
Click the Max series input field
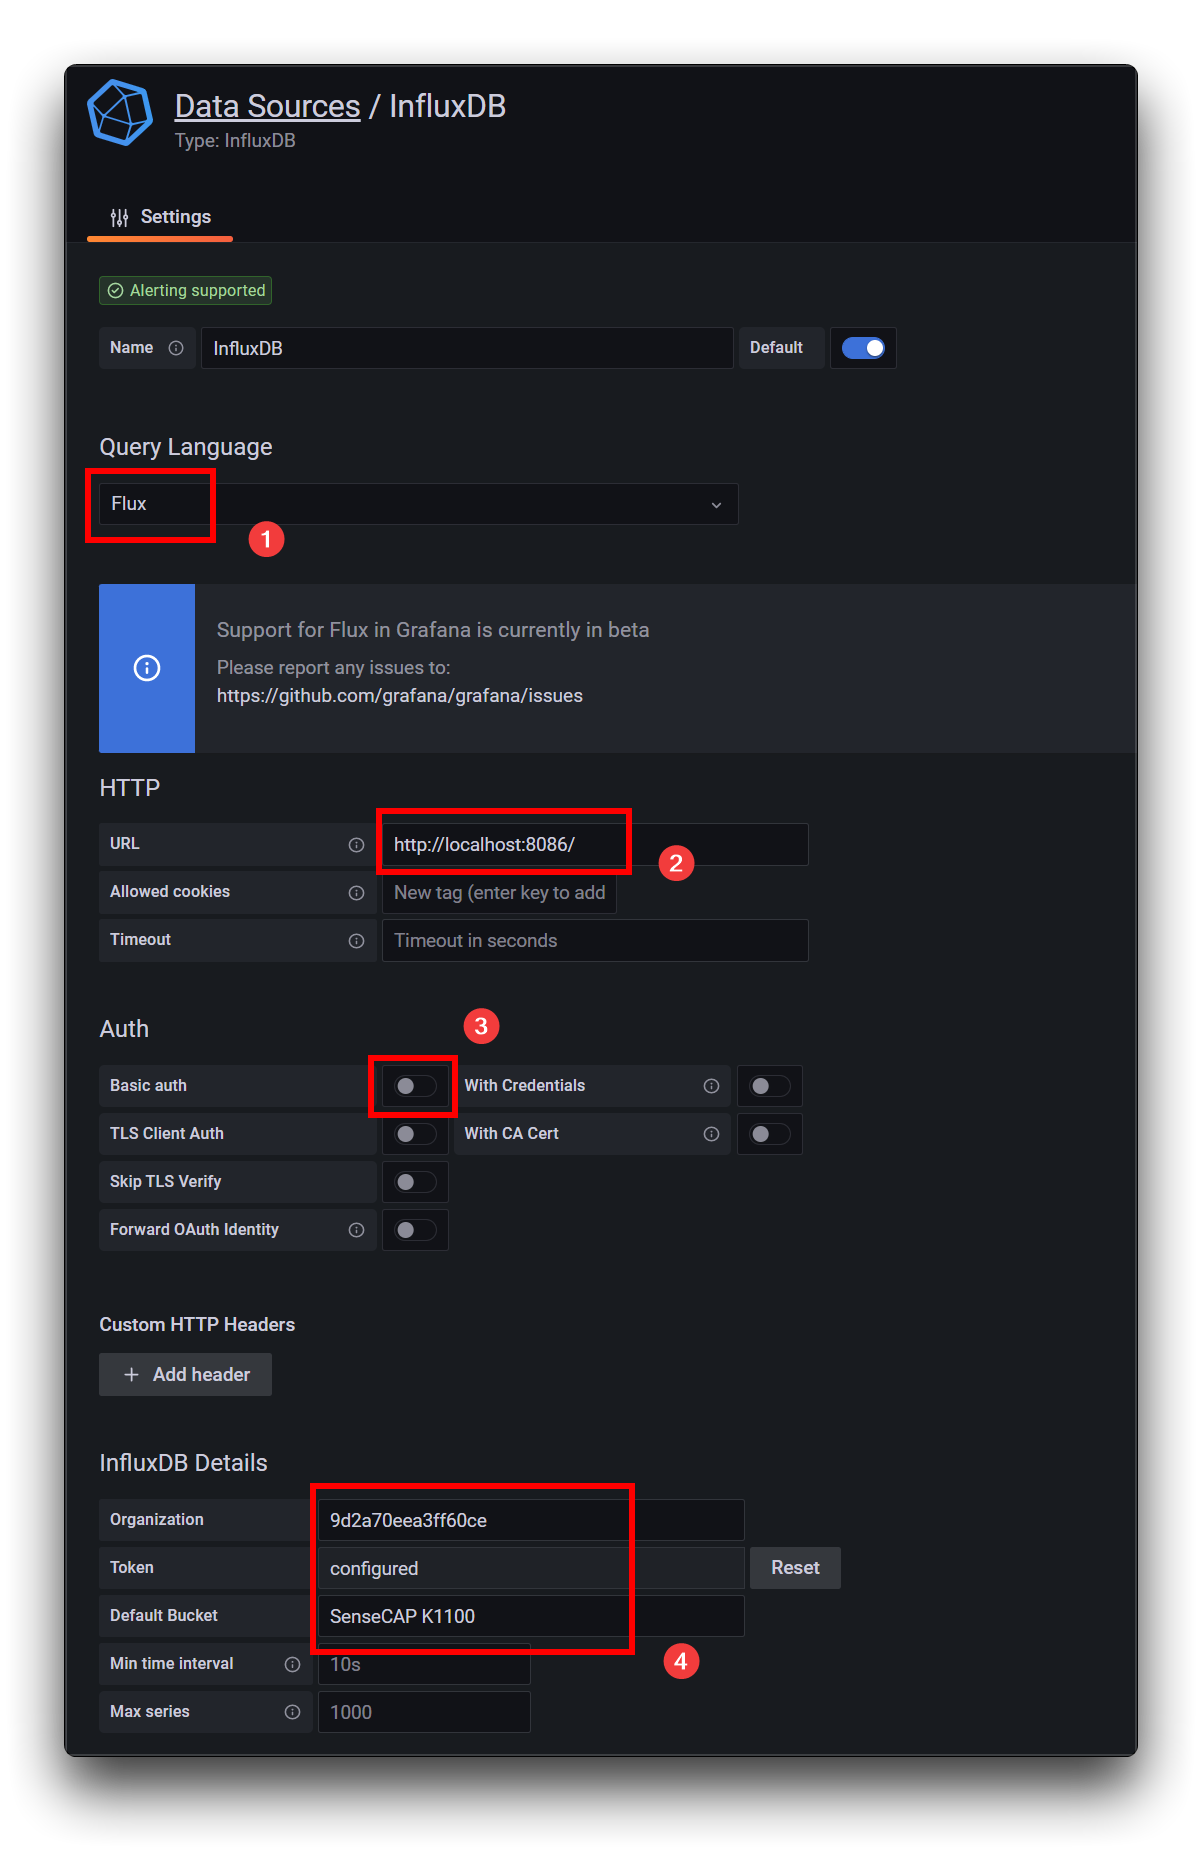point(424,1712)
